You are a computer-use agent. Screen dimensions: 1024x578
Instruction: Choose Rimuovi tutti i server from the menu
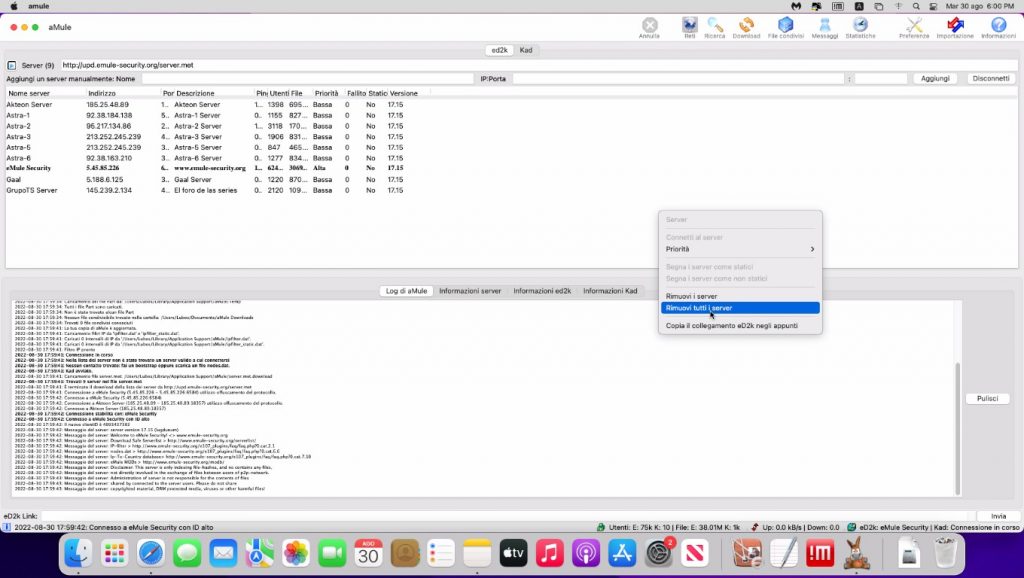[740, 308]
